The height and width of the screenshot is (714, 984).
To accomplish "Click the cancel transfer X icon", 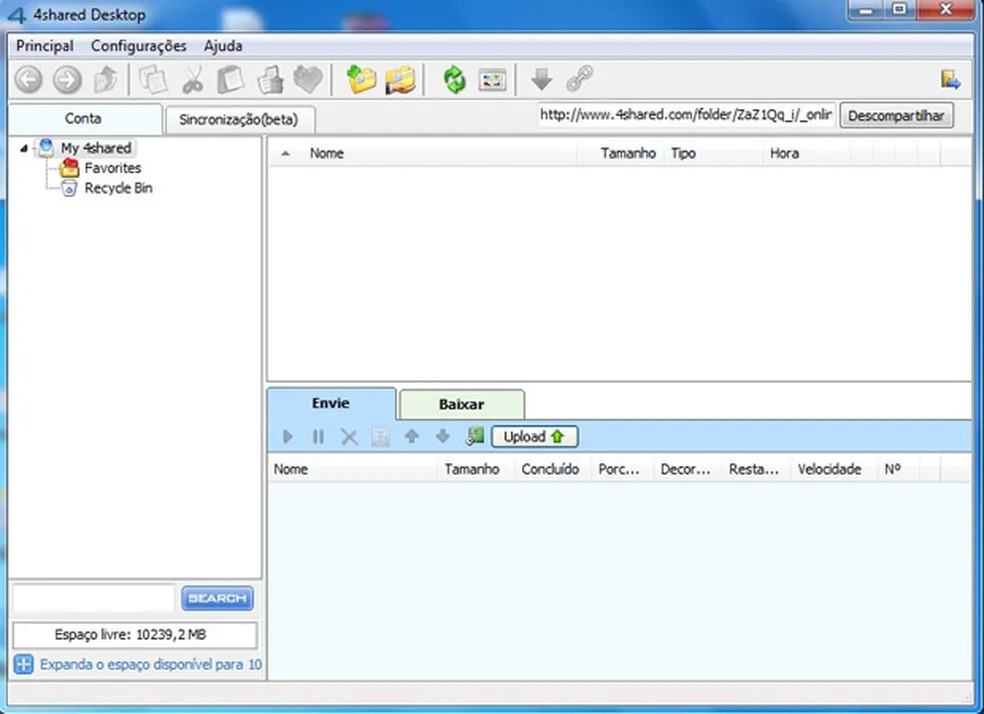I will point(349,436).
